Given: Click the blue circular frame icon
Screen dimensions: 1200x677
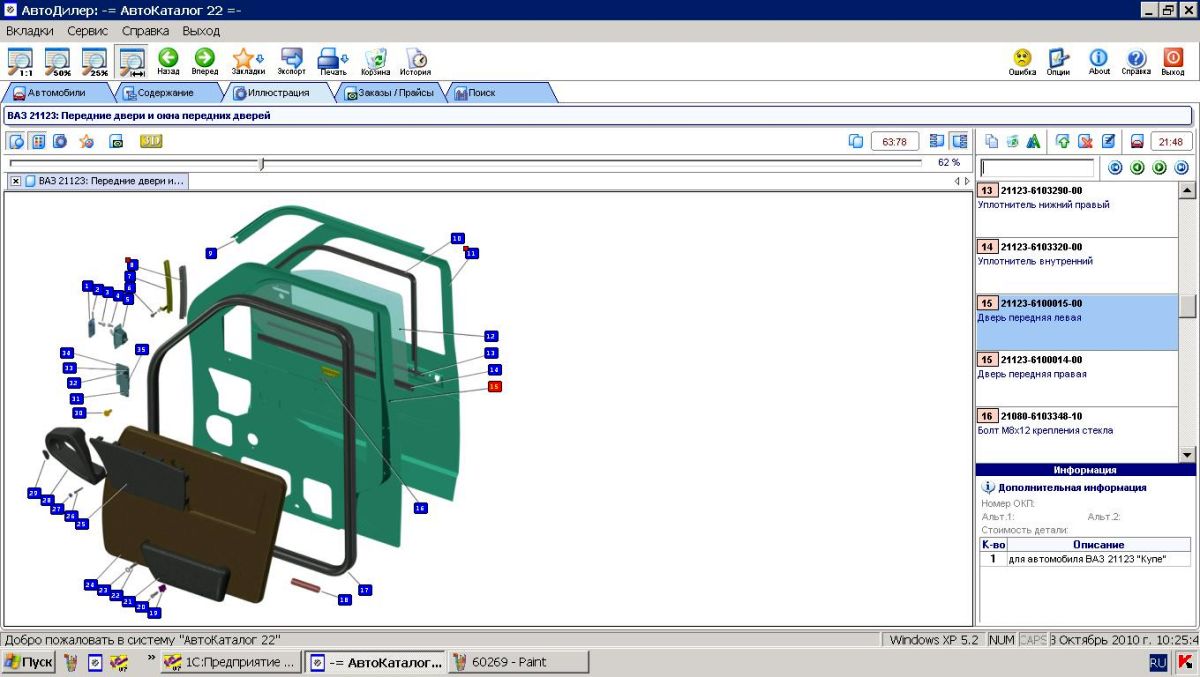Looking at the screenshot, I should click(60, 141).
